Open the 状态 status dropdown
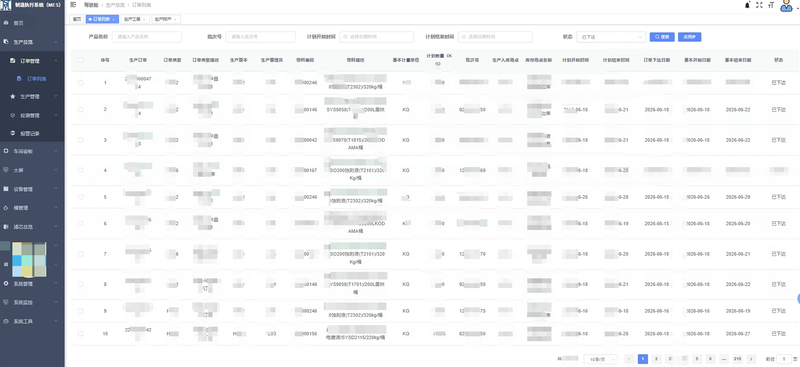Screen dimensions: 800x367 (x=611, y=37)
